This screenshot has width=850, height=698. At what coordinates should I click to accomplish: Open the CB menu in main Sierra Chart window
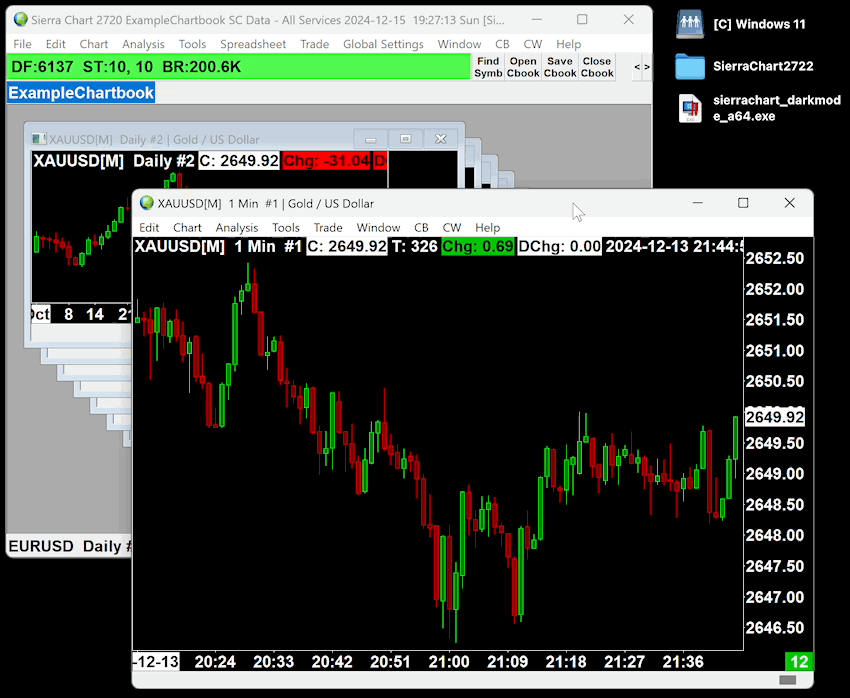pyautogui.click(x=502, y=44)
